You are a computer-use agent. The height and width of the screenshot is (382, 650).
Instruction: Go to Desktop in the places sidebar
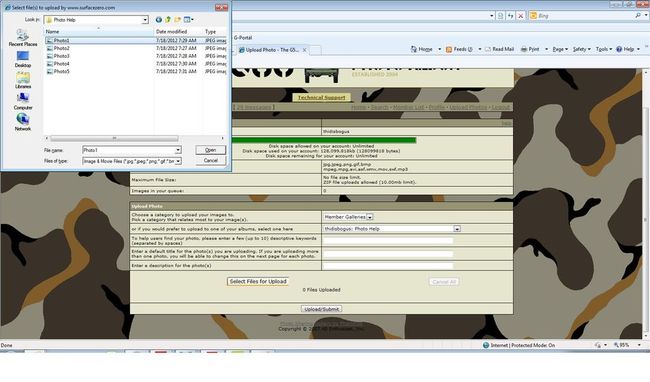[x=23, y=59]
